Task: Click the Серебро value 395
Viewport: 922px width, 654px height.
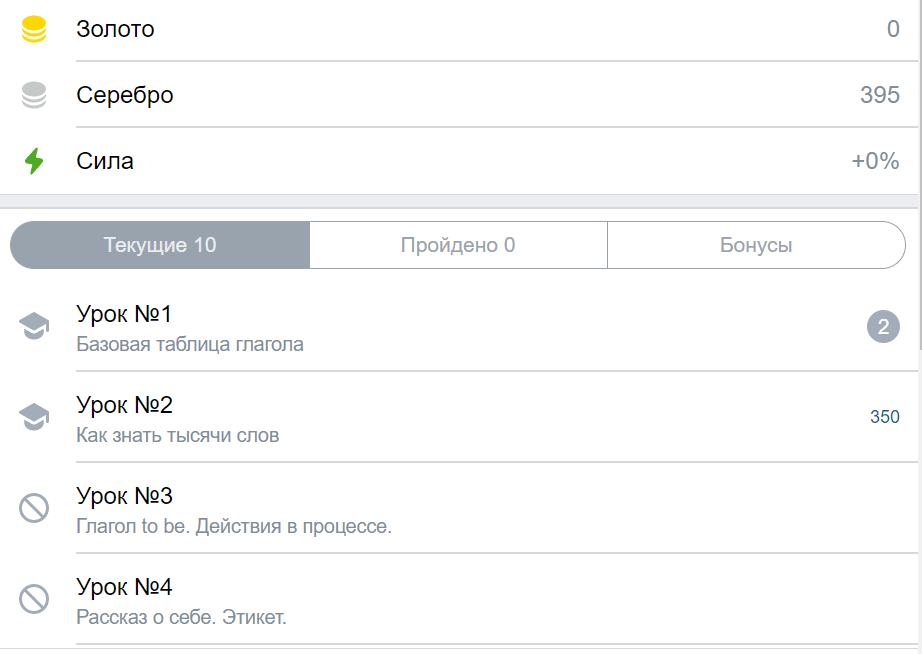Action: point(880,95)
